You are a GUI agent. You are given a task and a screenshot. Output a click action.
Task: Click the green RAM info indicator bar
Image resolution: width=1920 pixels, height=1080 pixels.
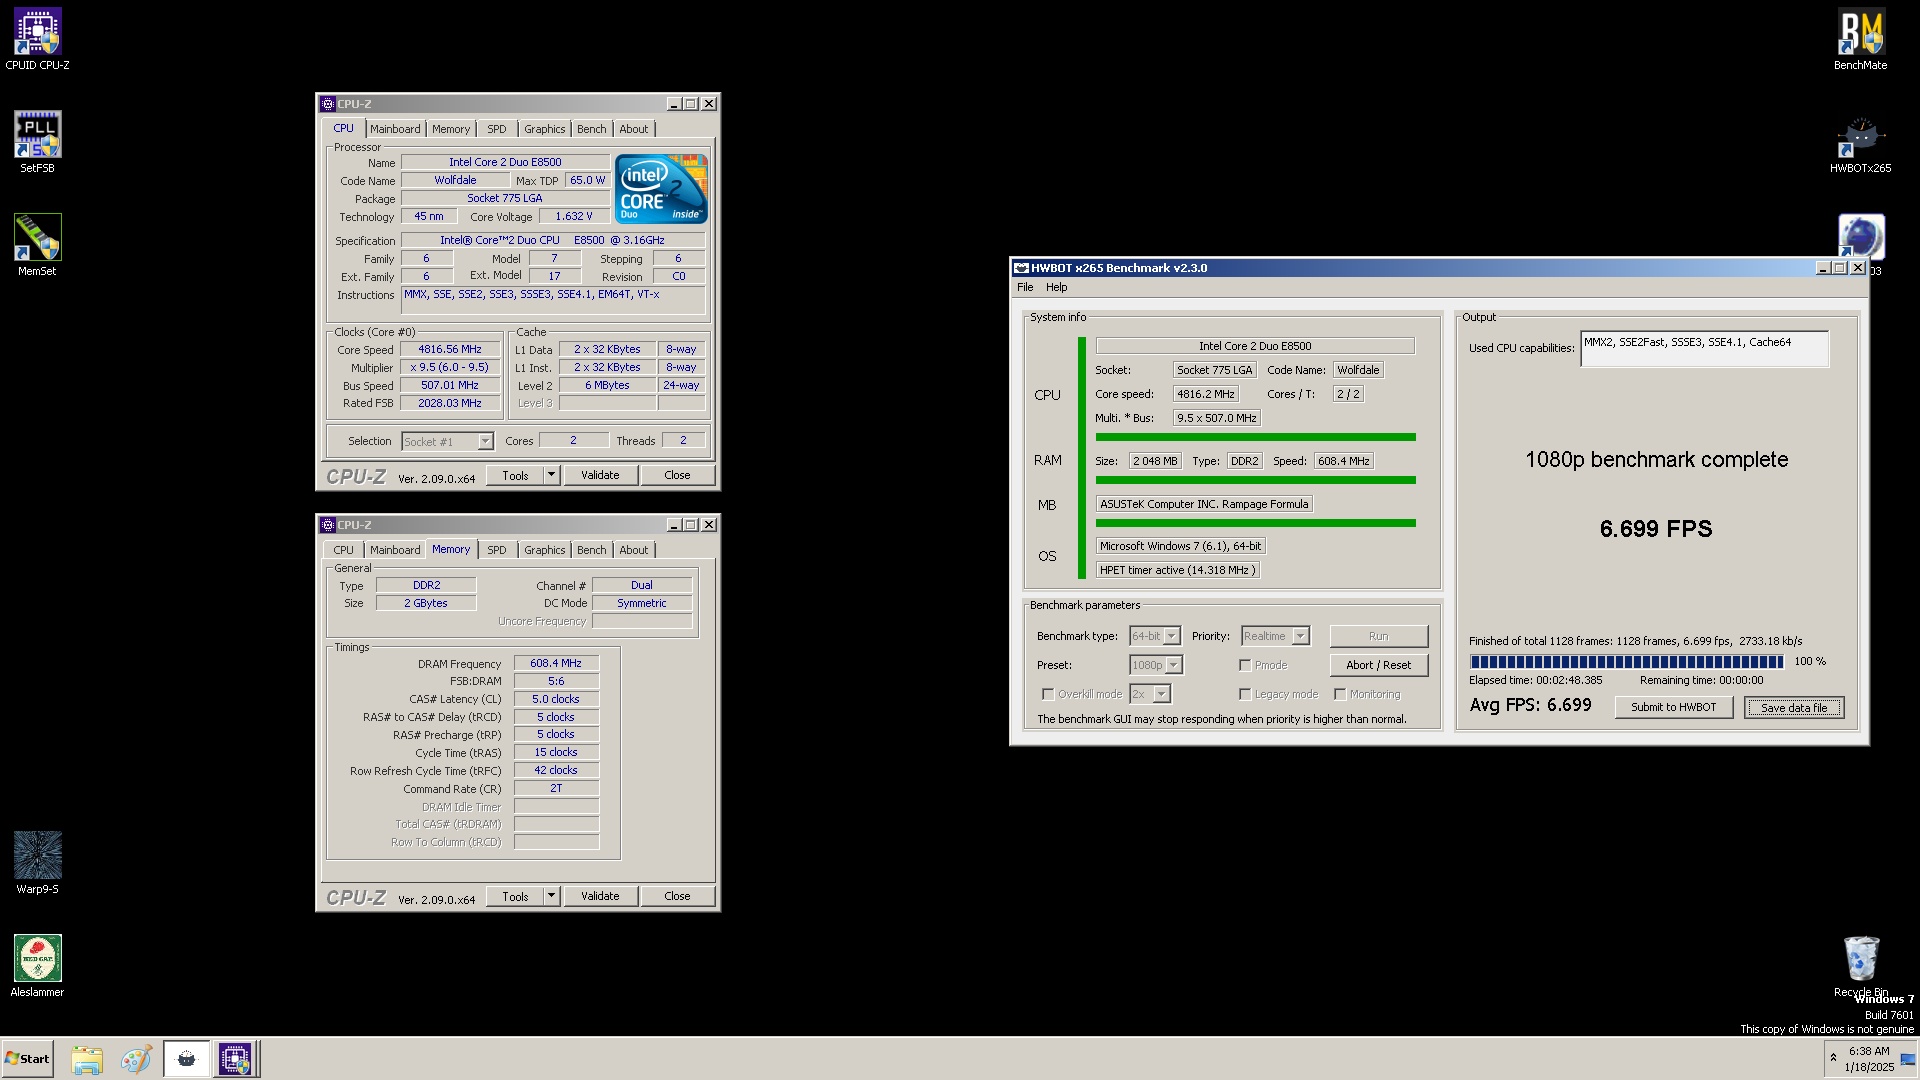tap(1255, 480)
